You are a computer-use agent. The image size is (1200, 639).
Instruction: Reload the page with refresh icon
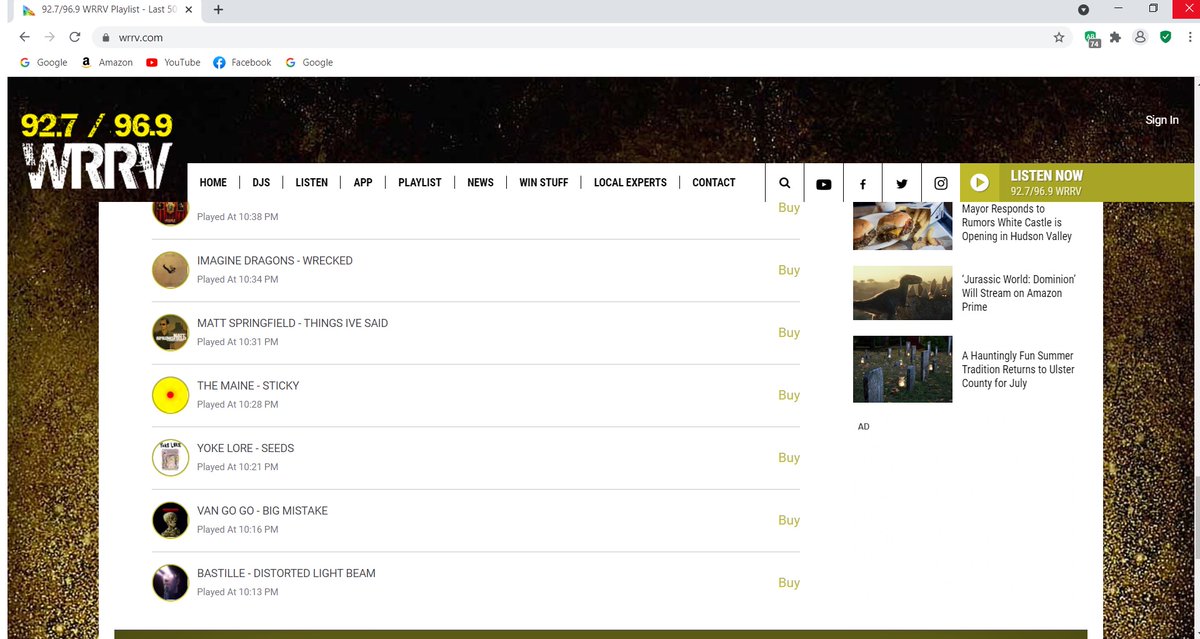(x=74, y=37)
